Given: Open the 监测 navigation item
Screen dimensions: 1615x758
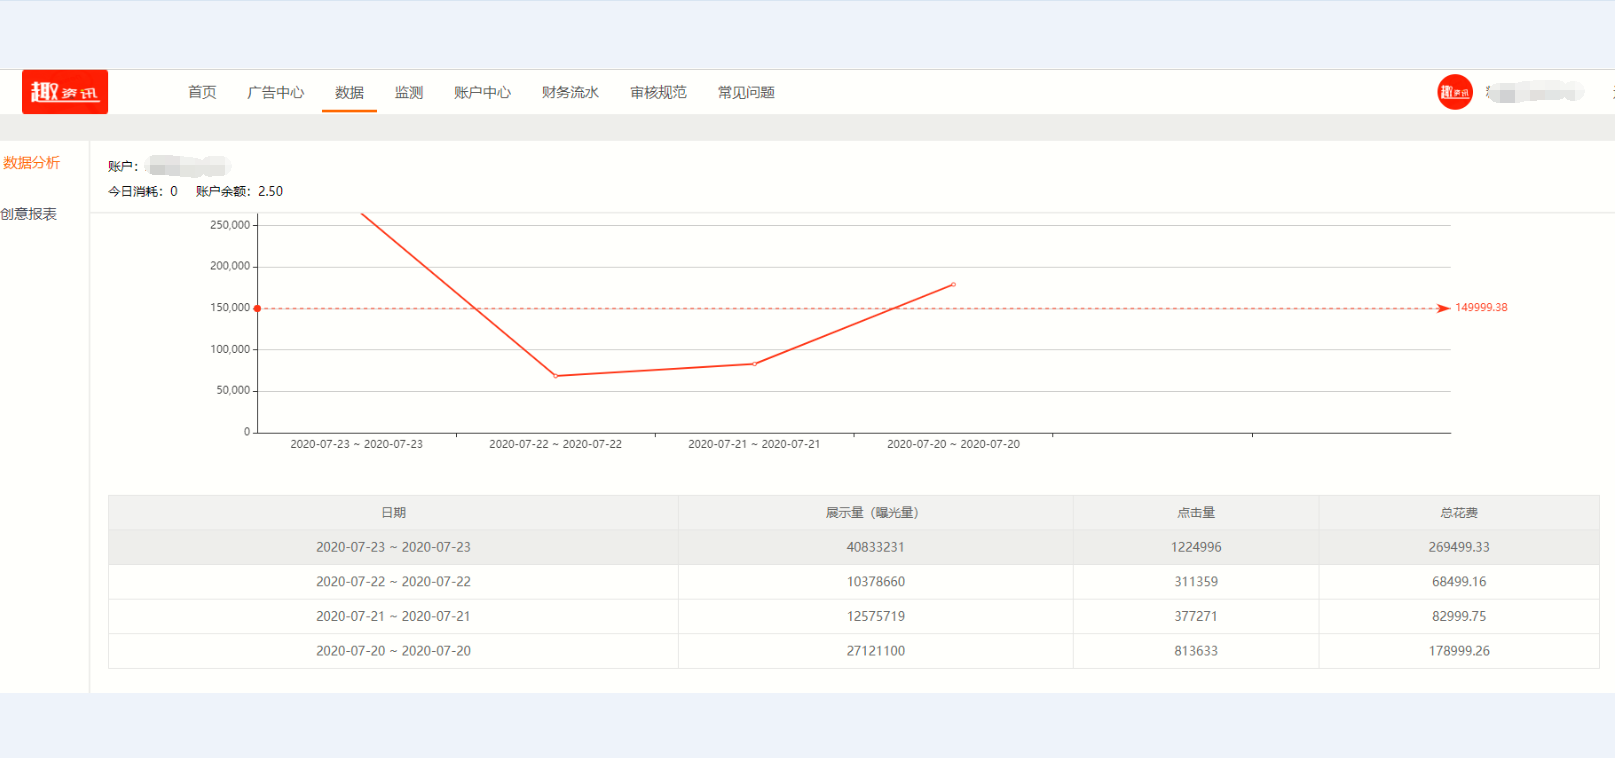Looking at the screenshot, I should click(x=408, y=92).
